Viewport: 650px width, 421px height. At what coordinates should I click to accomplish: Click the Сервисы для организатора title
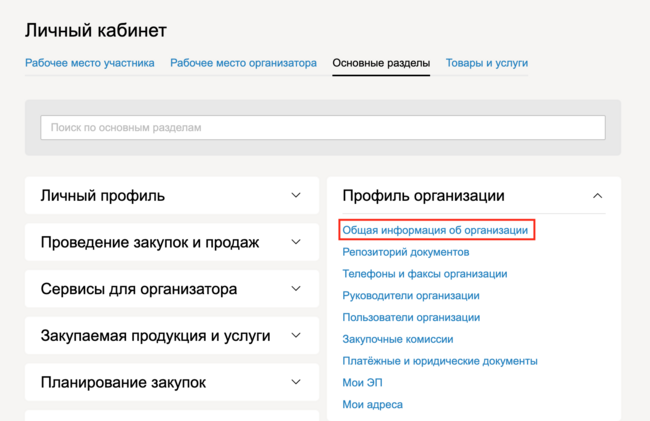click(139, 289)
